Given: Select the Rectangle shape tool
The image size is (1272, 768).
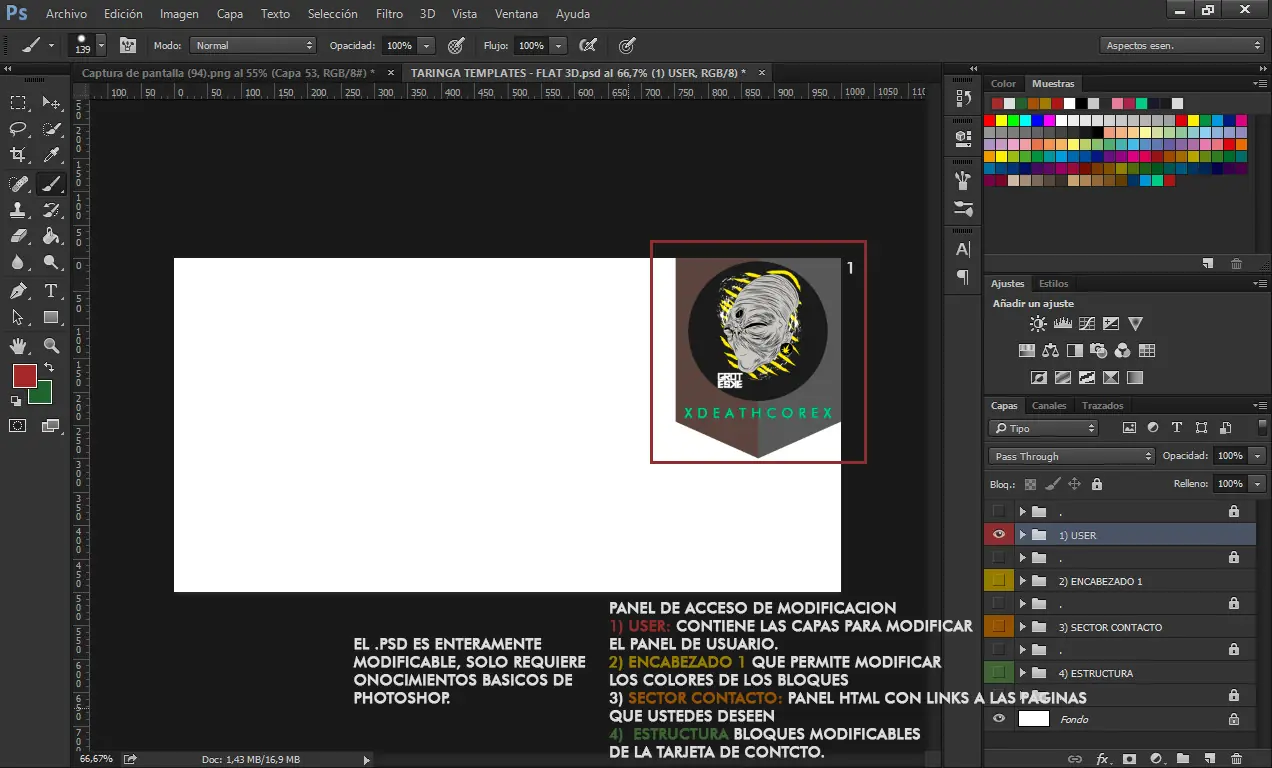Looking at the screenshot, I should point(51,318).
